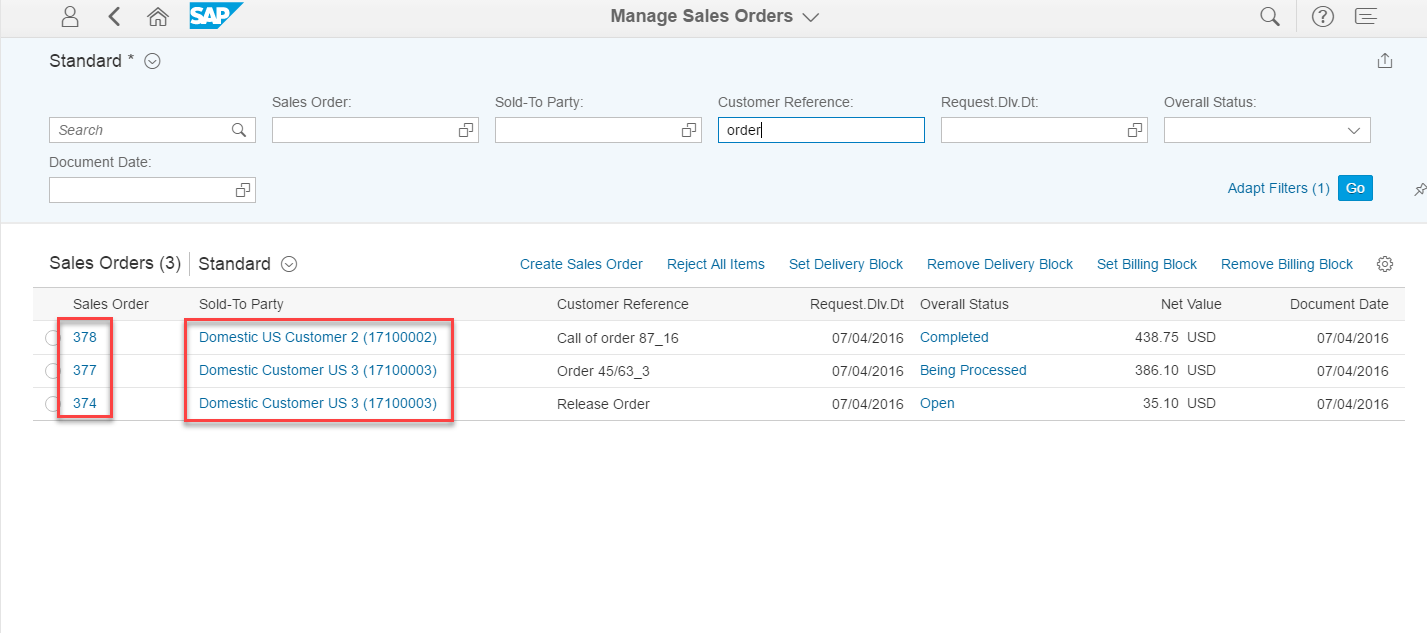Open Domestic Customer US 3 link for order 377
Image resolution: width=1427 pixels, height=633 pixels.
pyautogui.click(x=318, y=370)
